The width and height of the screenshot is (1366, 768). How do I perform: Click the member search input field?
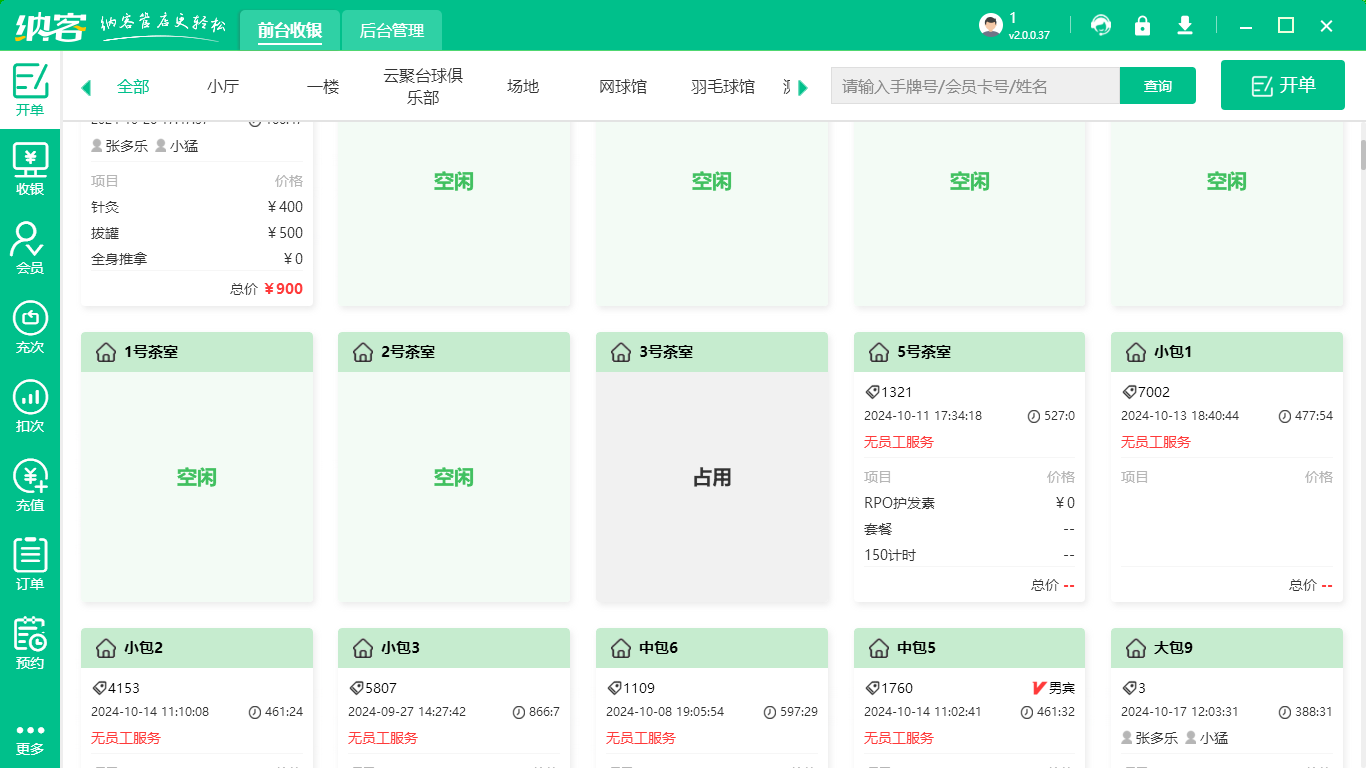pos(975,86)
